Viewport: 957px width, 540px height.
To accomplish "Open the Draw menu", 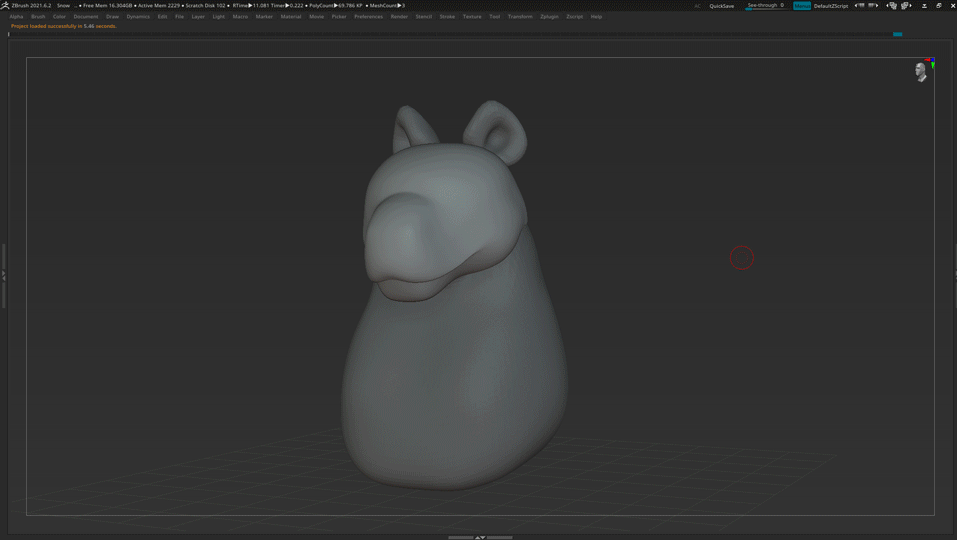I will click(x=112, y=16).
